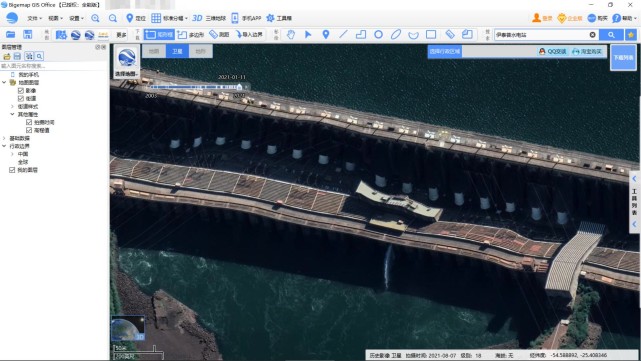The image size is (641, 361).
Task: Click the globe overview thumbnail in corner
Action: [x=128, y=328]
